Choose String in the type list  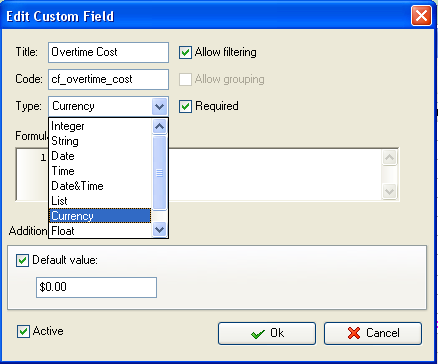click(100, 141)
